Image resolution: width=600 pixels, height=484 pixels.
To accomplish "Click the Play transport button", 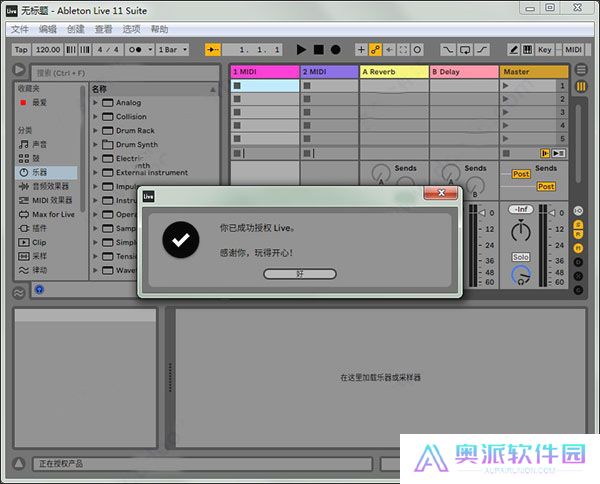I will [301, 50].
